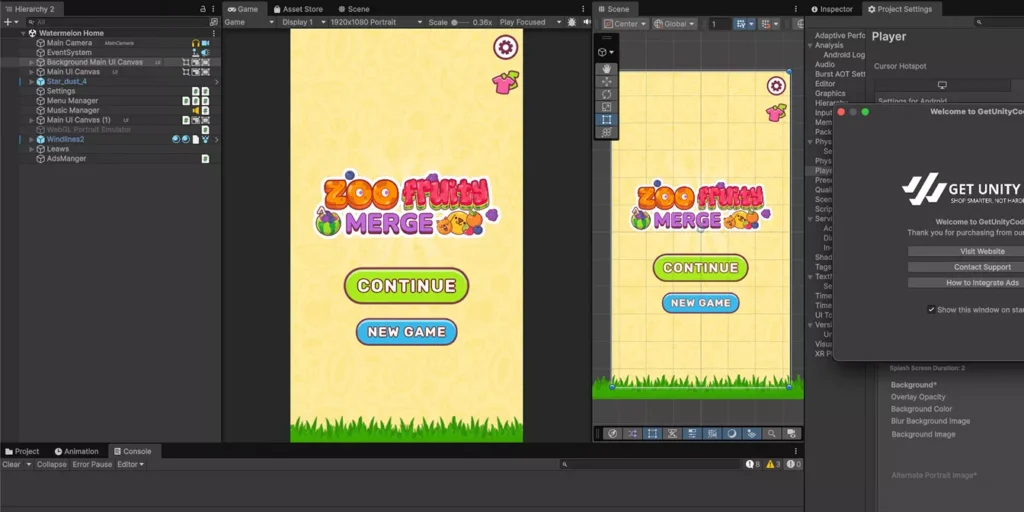The image size is (1024, 512).
Task: Lock the Hierarchy panel with padlock icon
Action: pos(202,9)
